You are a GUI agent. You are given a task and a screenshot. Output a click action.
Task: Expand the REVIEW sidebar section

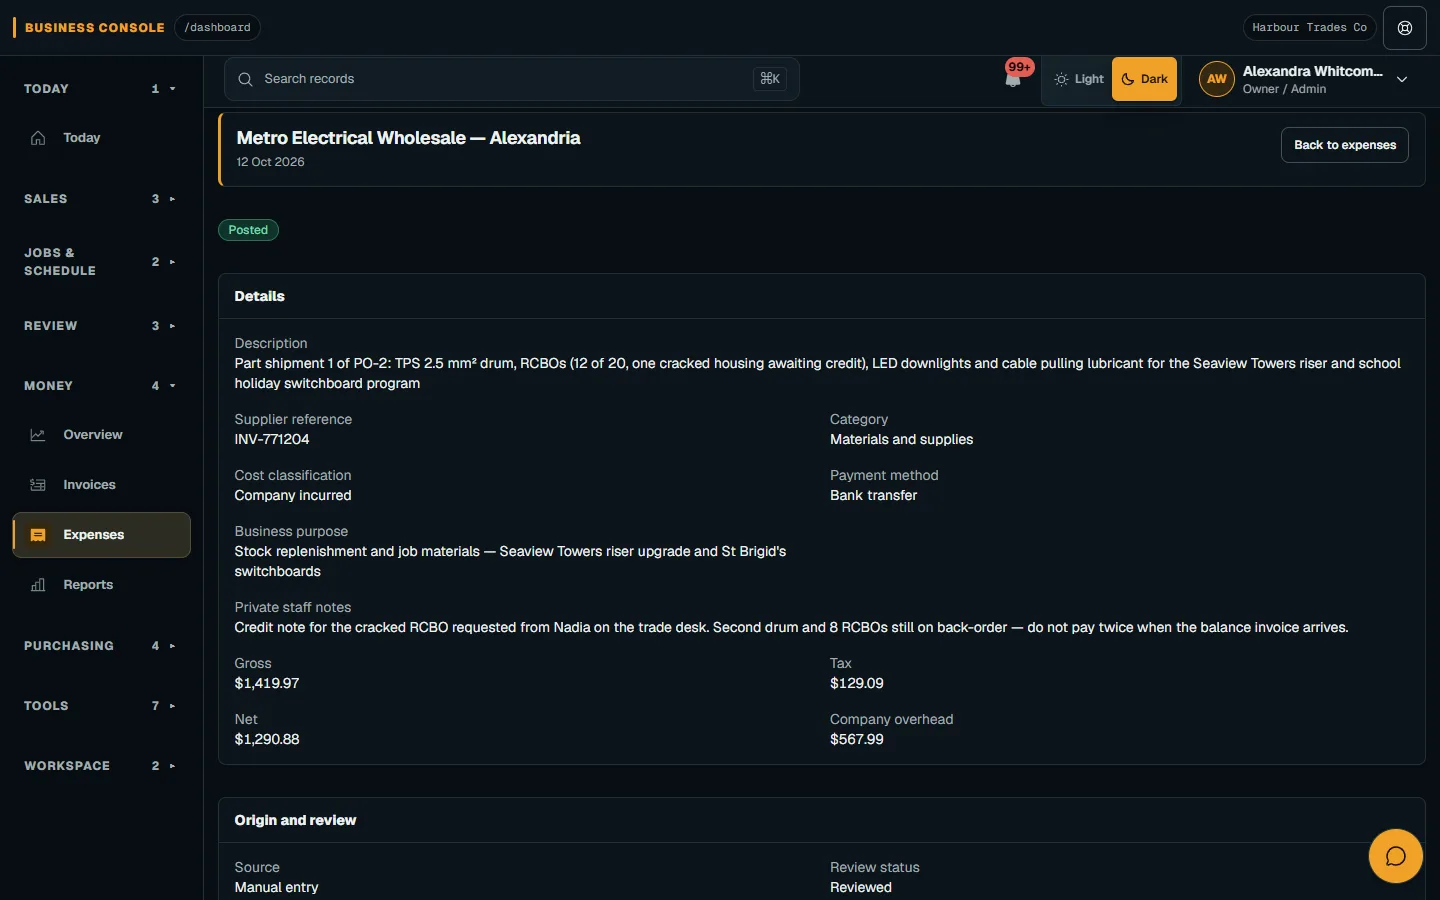coord(100,326)
